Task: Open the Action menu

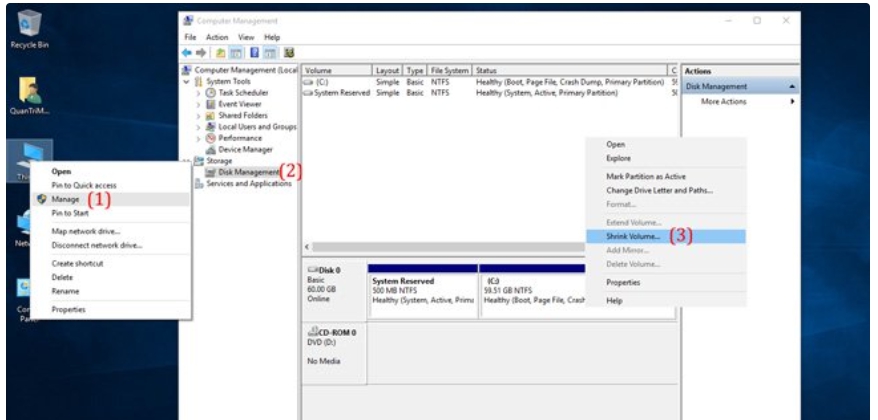Action: pyautogui.click(x=217, y=37)
